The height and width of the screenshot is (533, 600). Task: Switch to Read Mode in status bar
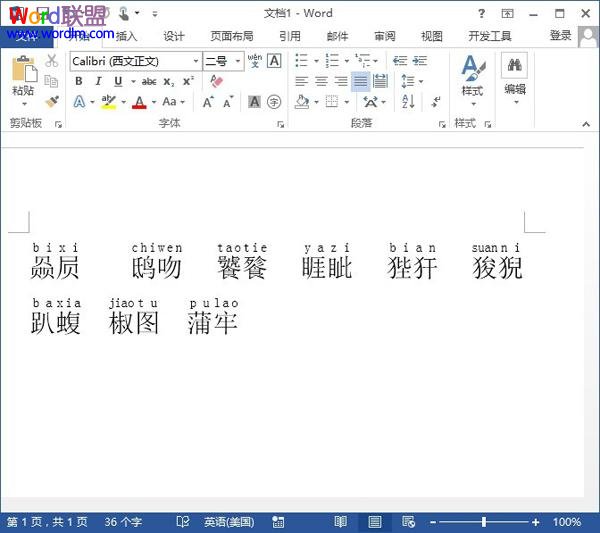click(341, 522)
